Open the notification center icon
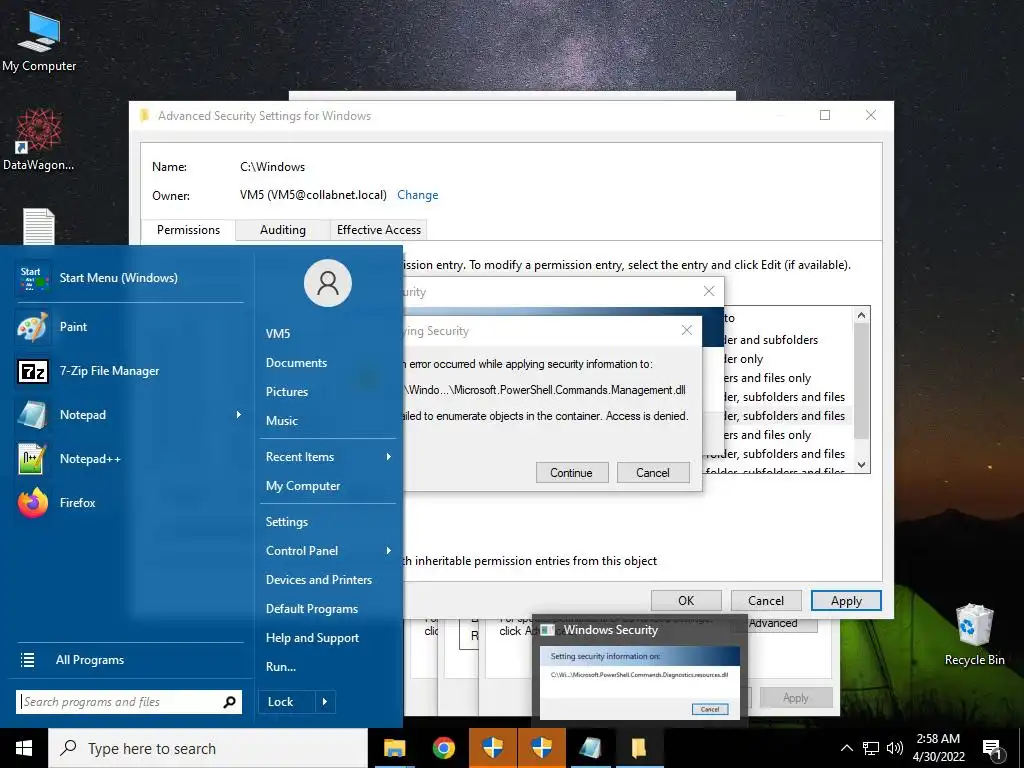Image resolution: width=1024 pixels, height=768 pixels. point(992,749)
